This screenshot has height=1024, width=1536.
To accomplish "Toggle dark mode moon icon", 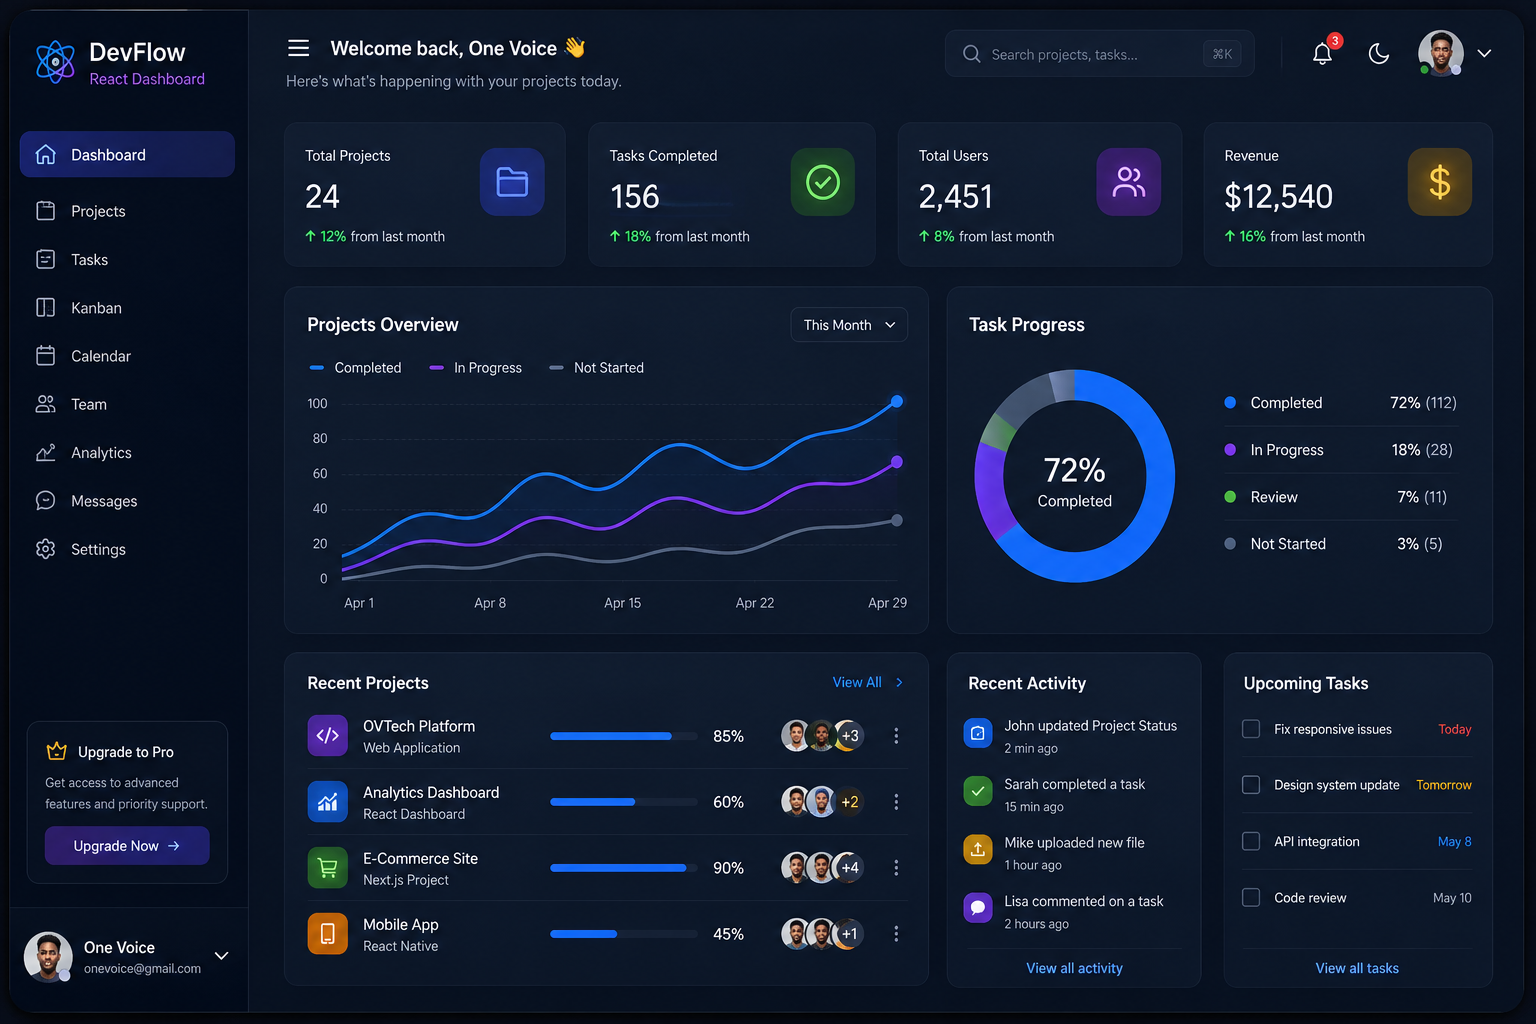I will [x=1379, y=54].
